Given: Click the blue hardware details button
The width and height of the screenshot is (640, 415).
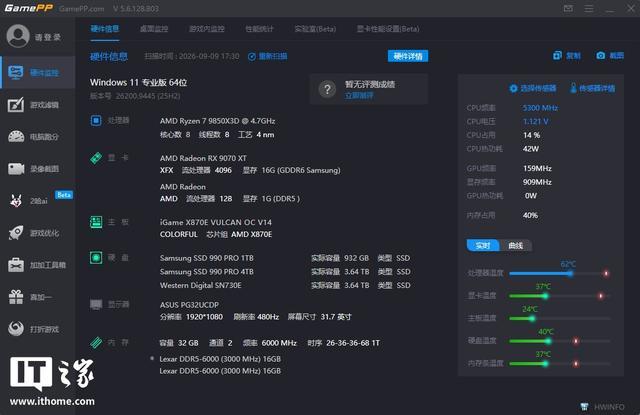Looking at the screenshot, I should point(408,56).
